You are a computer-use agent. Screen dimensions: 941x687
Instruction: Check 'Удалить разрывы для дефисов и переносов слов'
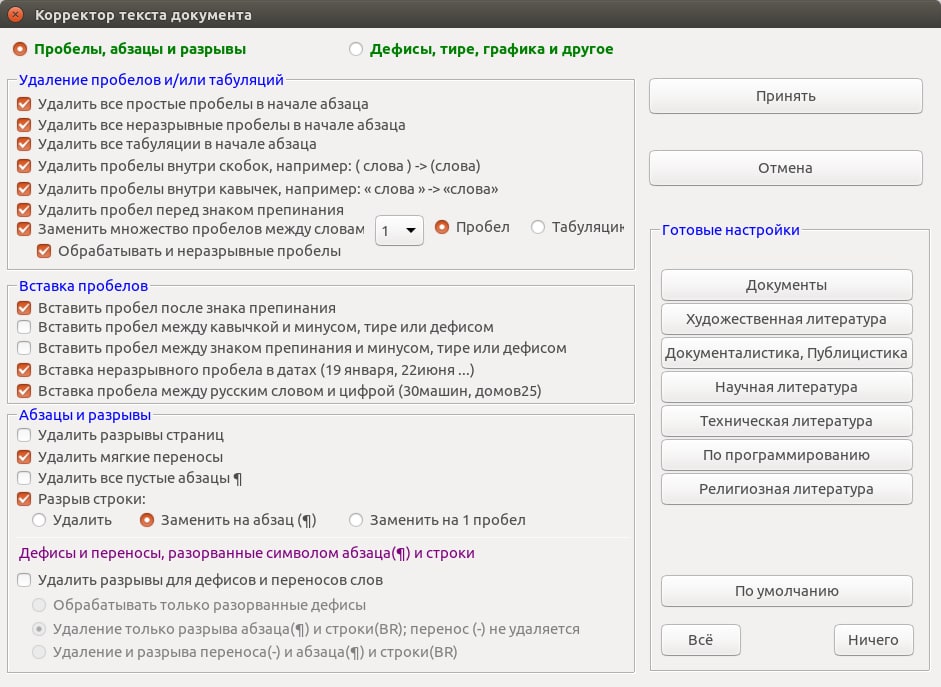[25, 580]
